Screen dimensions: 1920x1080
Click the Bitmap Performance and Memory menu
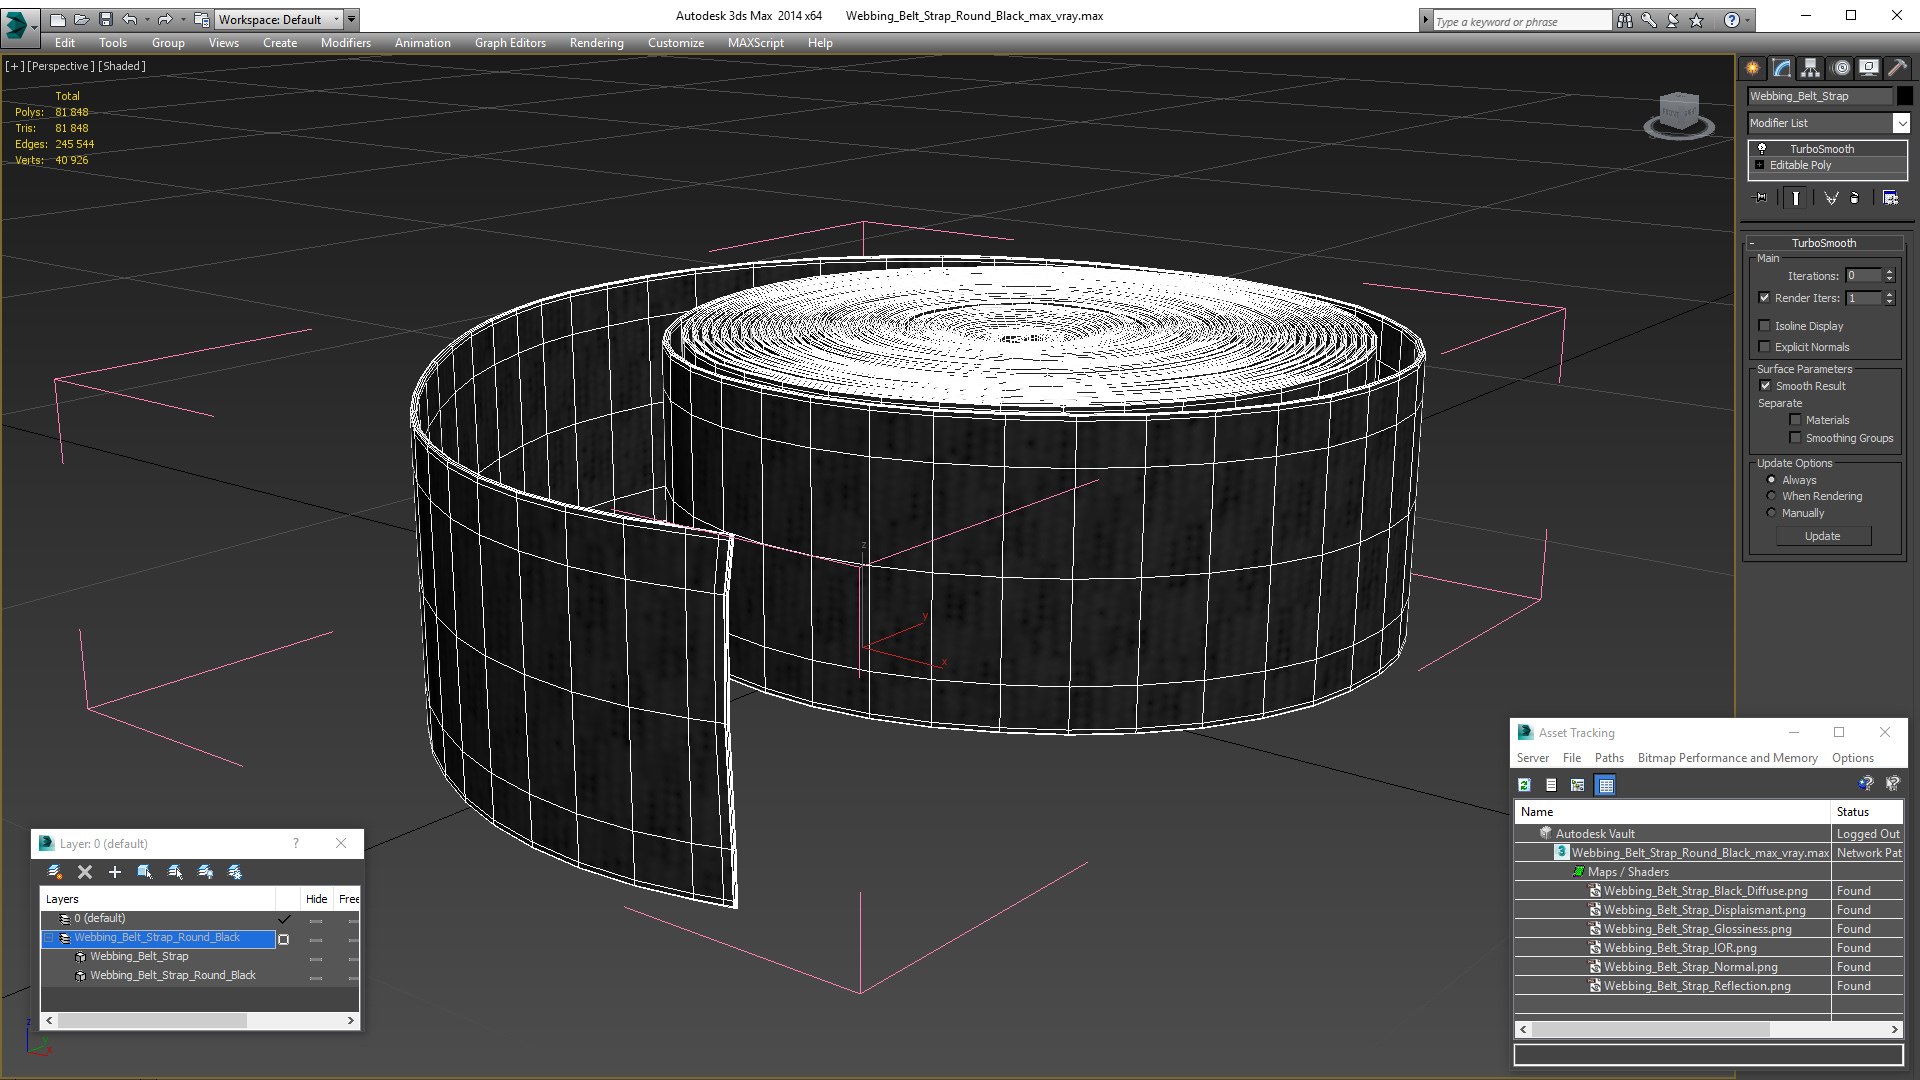(1727, 758)
